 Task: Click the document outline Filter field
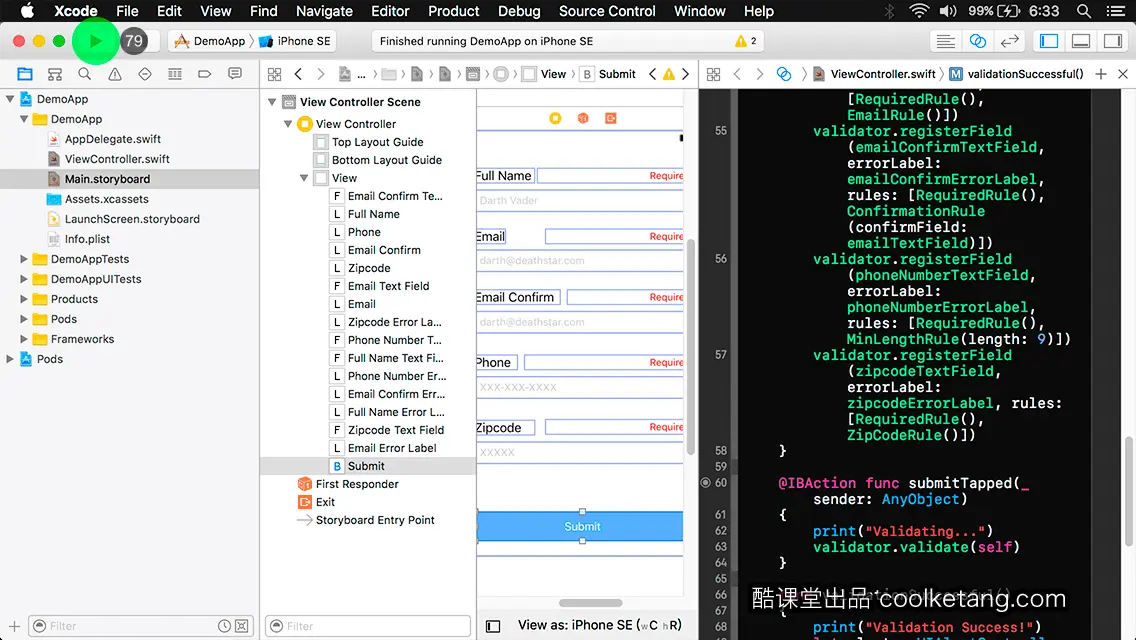coord(368,626)
